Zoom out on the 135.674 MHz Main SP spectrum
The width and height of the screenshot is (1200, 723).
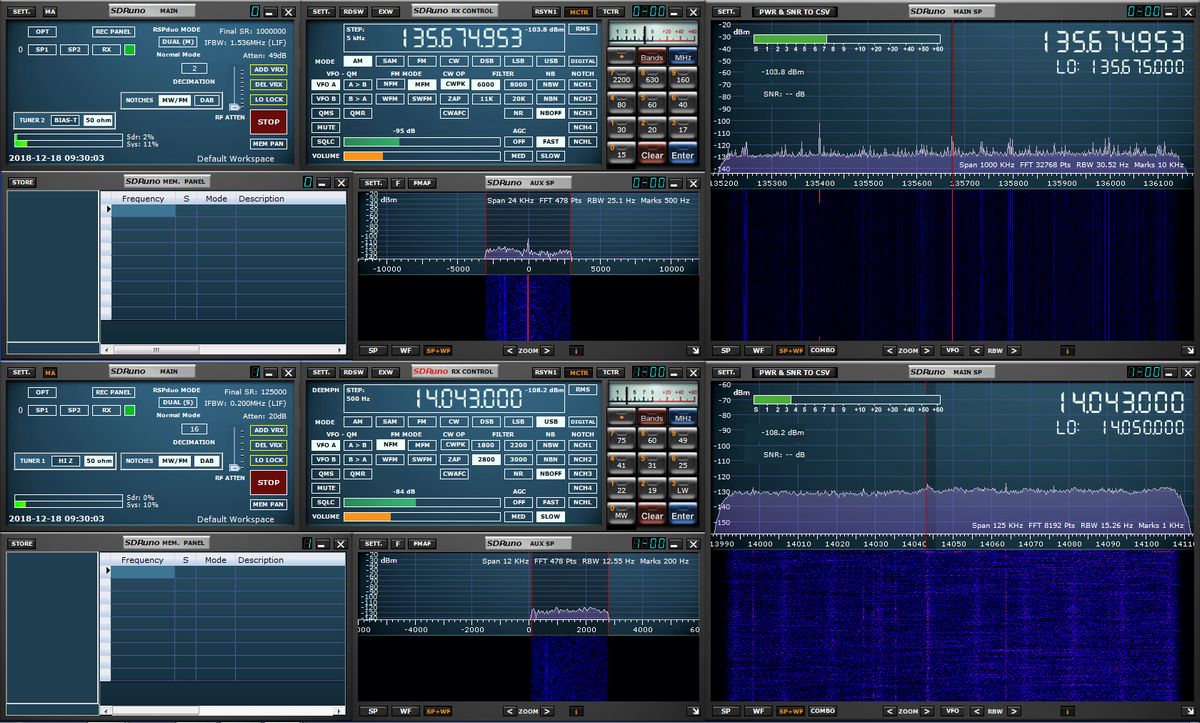(889, 351)
